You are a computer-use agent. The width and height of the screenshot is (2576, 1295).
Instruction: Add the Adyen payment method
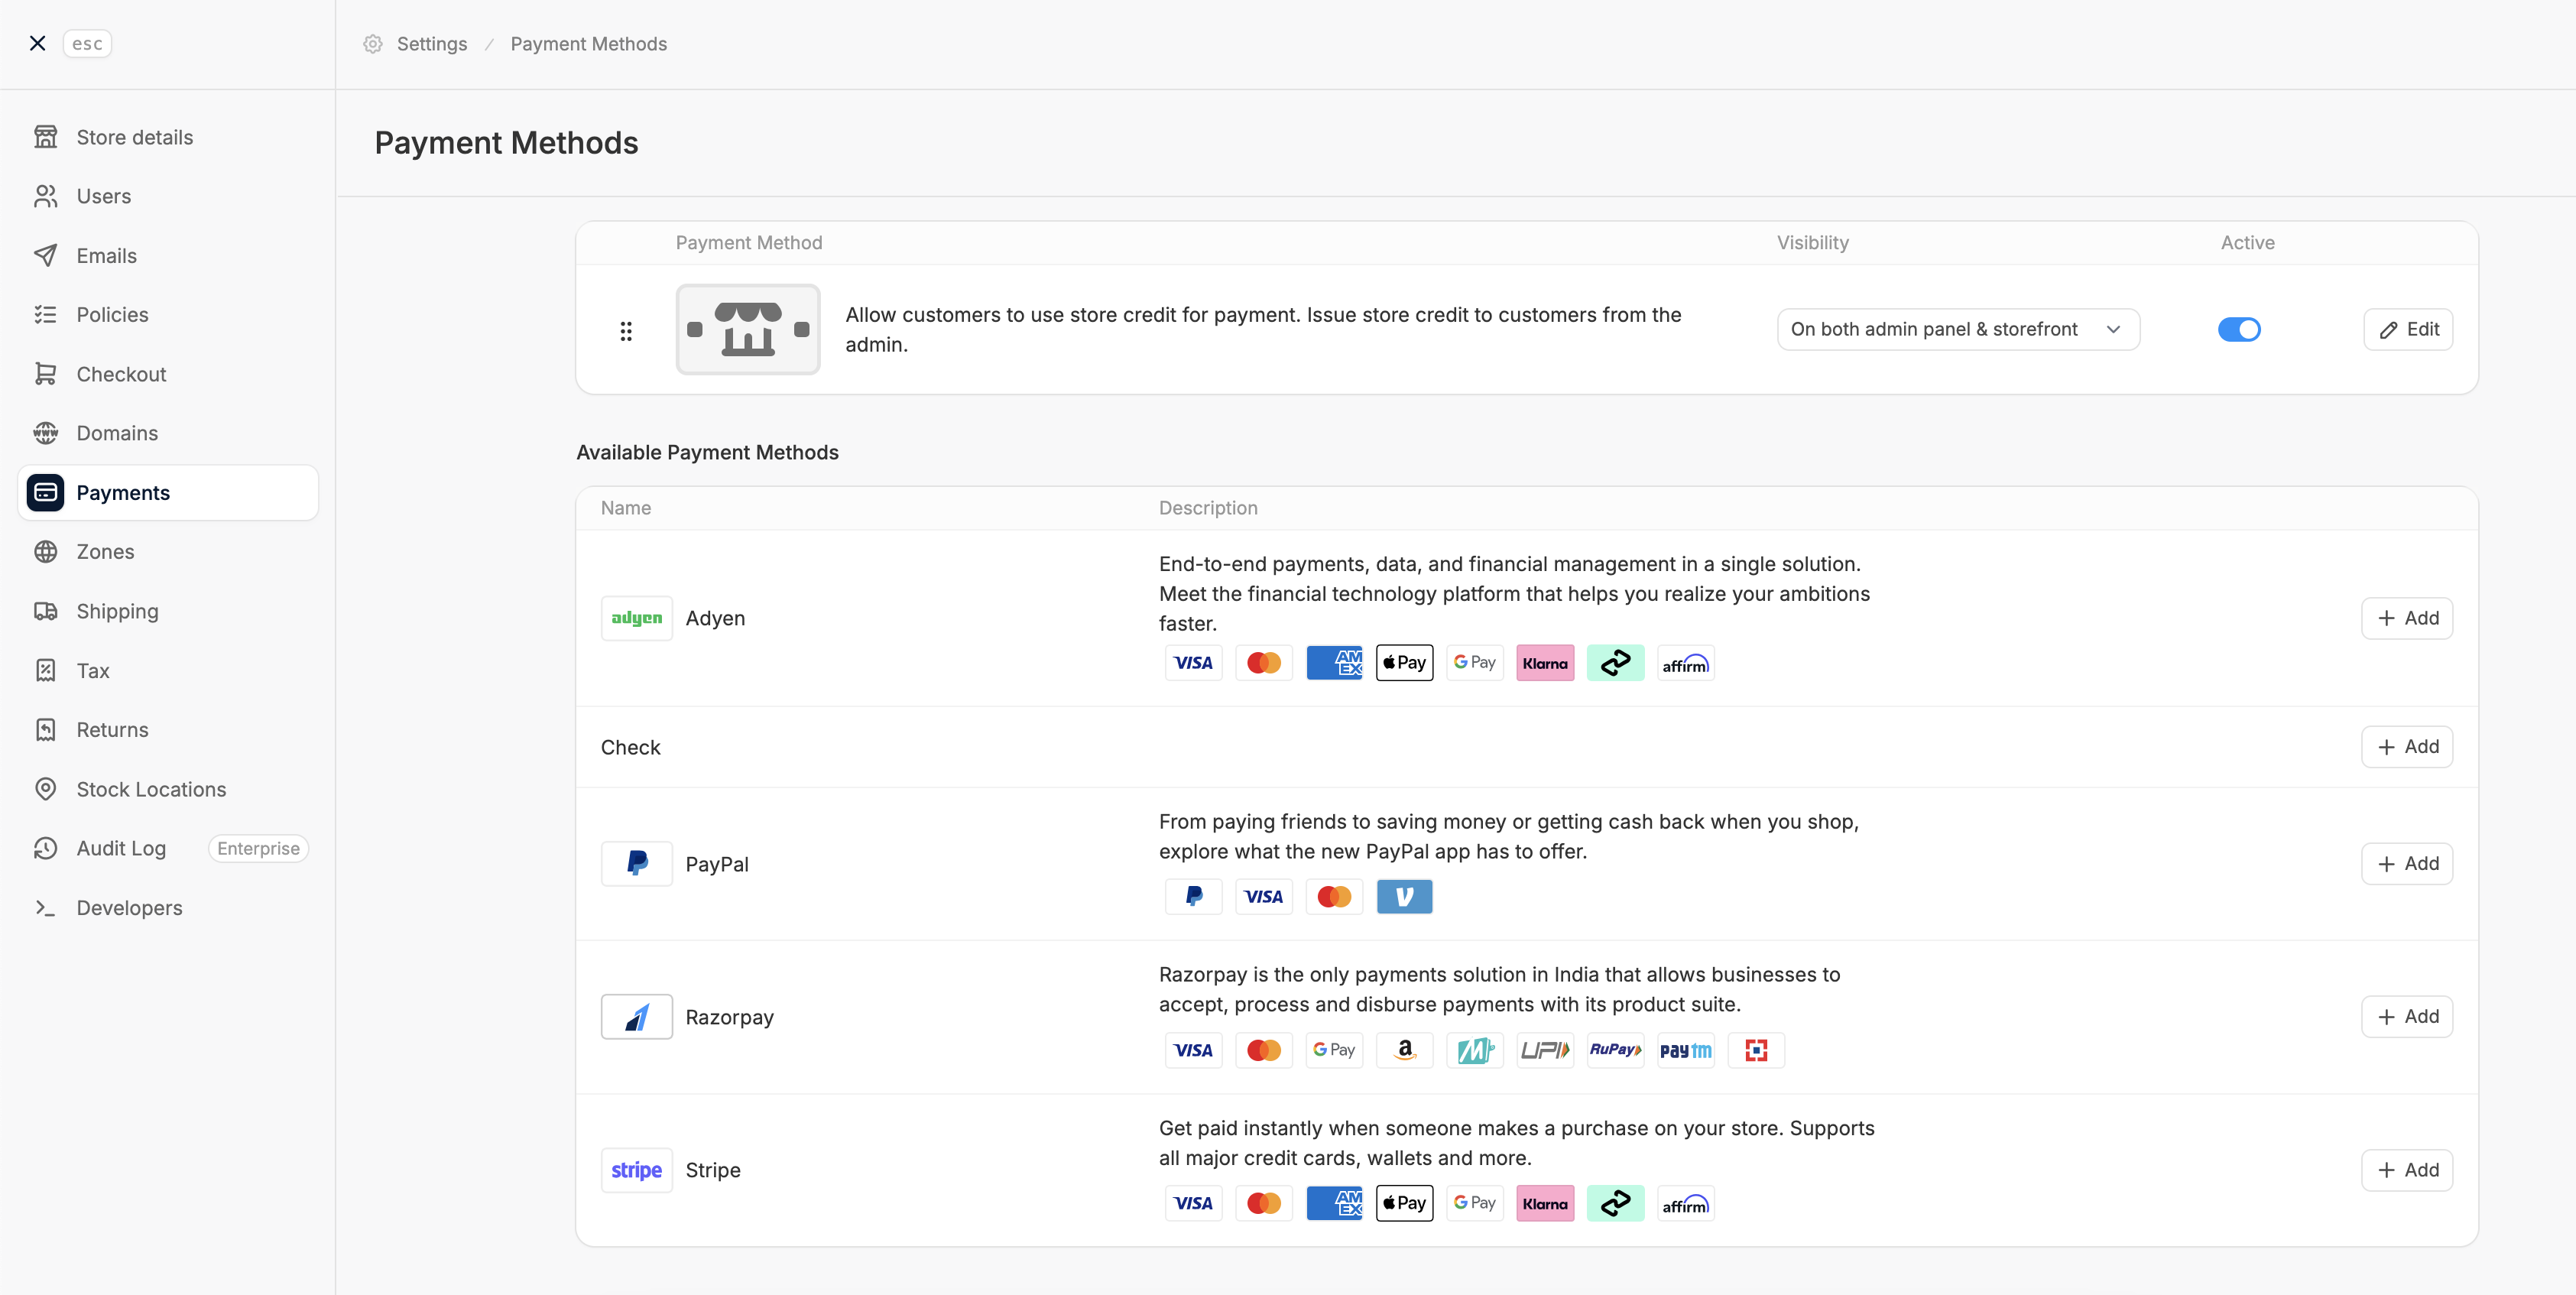(2406, 618)
